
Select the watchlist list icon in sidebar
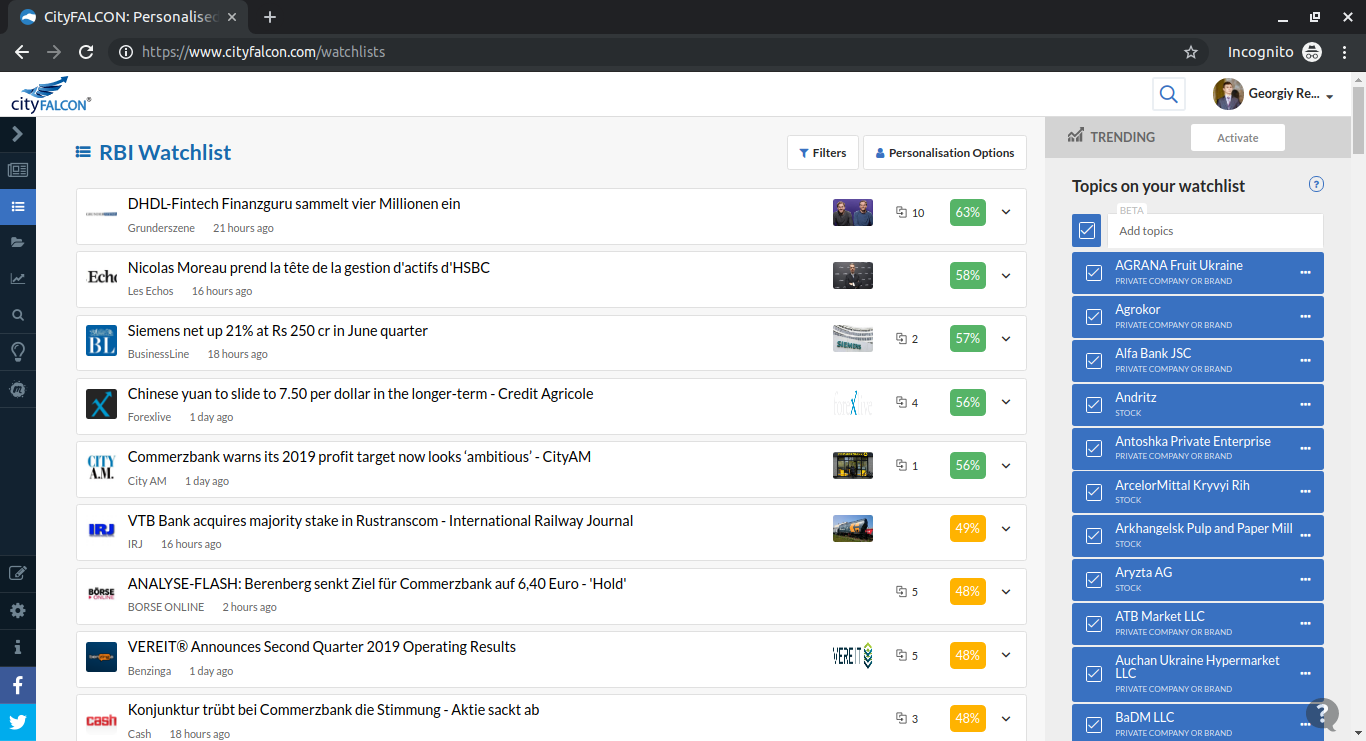17,207
